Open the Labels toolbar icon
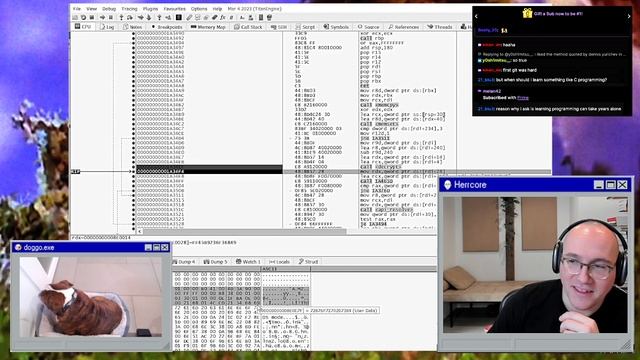The image size is (640, 360). coord(206,18)
